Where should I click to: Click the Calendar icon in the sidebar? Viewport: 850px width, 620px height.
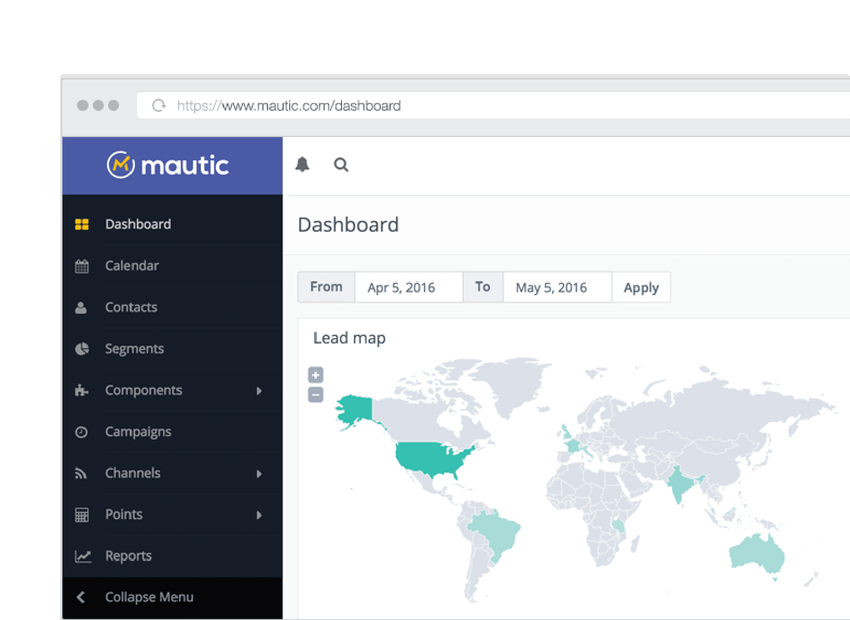[x=82, y=266]
